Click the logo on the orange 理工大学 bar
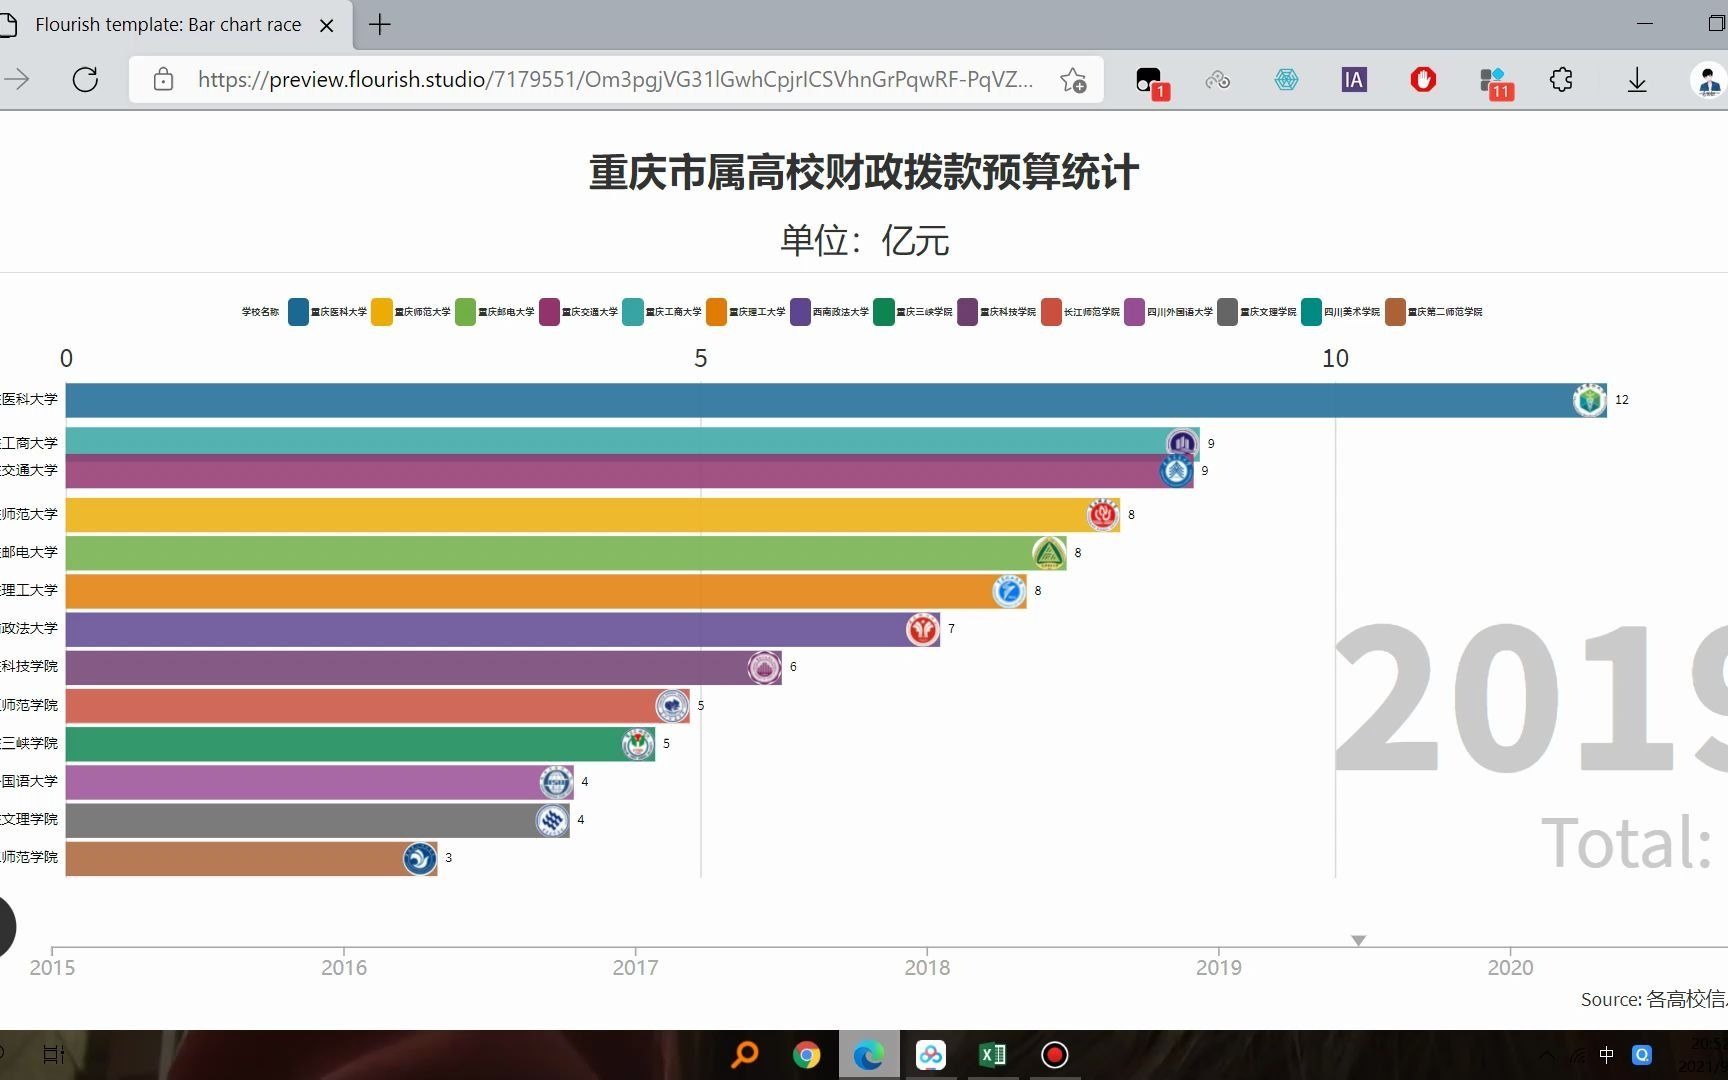Screen dimensions: 1728x1080 (1009, 591)
